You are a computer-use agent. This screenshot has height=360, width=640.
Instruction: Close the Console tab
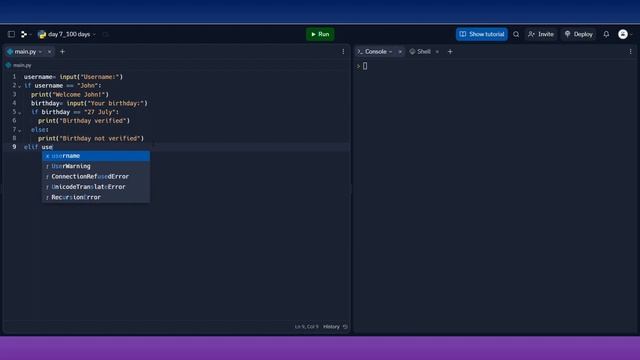coord(400,52)
